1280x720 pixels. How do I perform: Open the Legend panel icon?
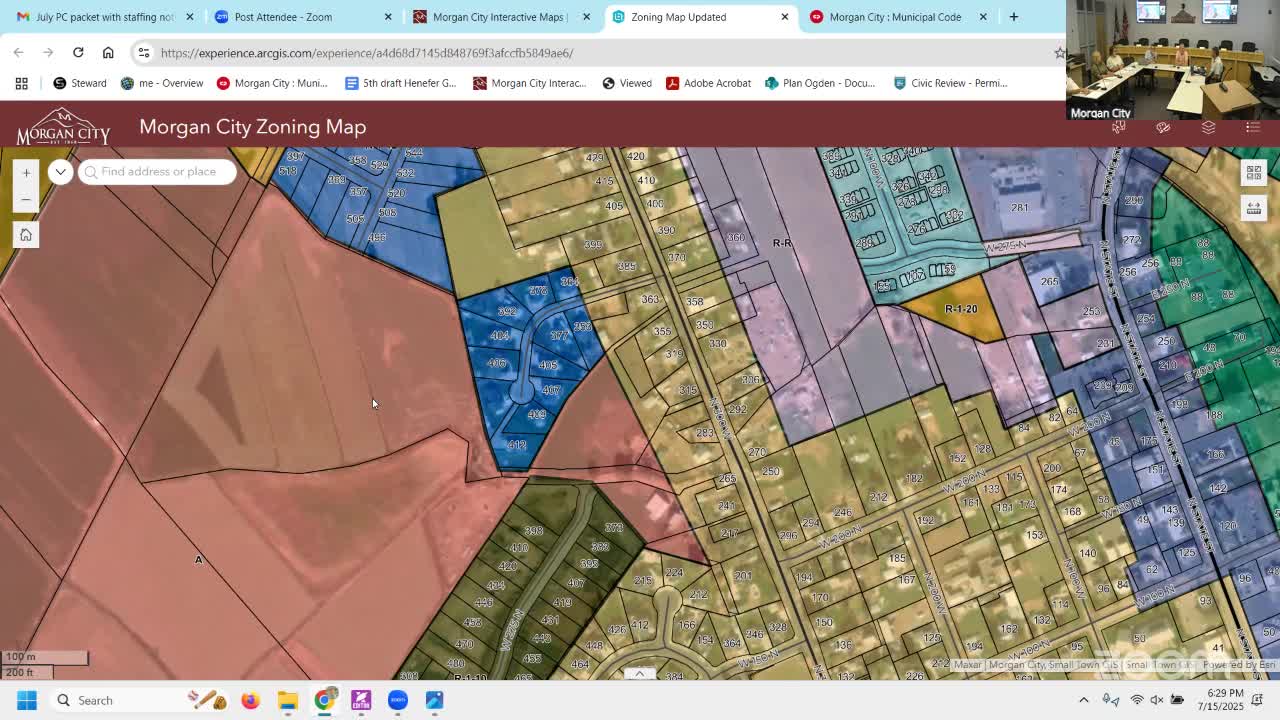pyautogui.click(x=1253, y=127)
